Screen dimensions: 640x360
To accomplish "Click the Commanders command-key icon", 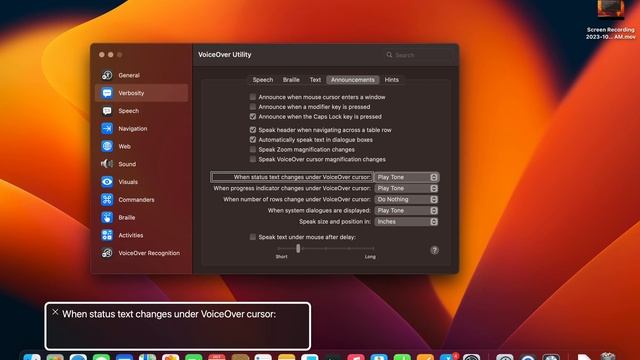I will click(x=107, y=200).
